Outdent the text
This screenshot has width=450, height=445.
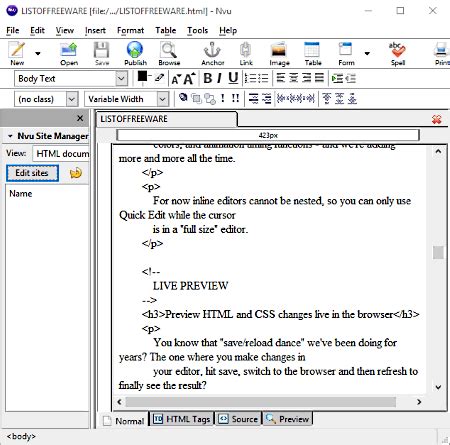click(x=350, y=79)
